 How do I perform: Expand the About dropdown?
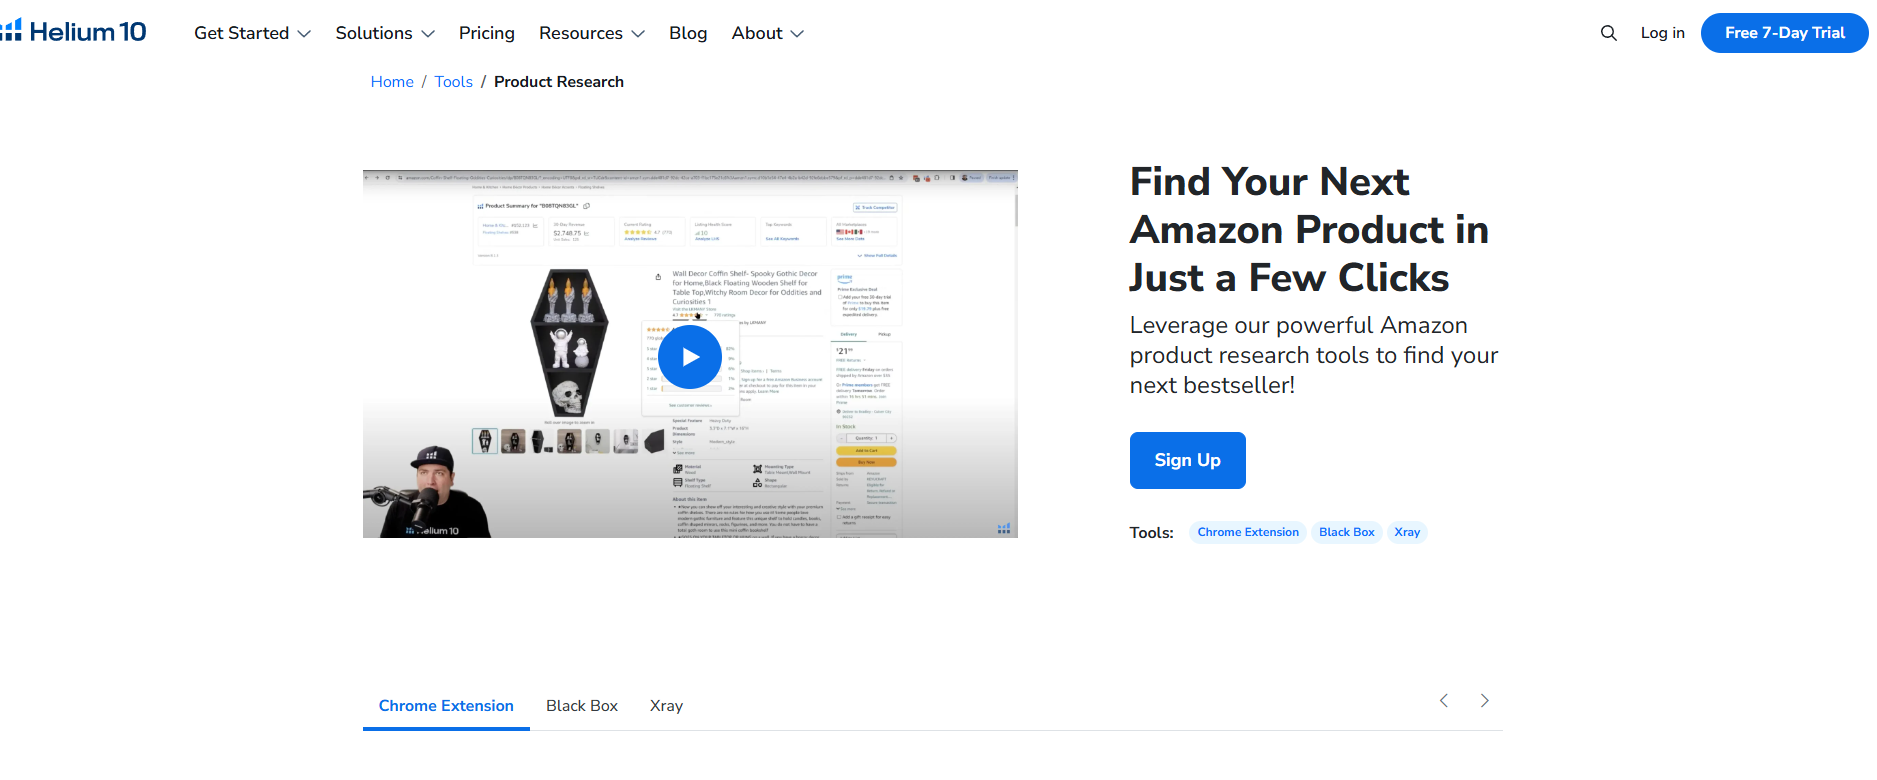tap(767, 33)
